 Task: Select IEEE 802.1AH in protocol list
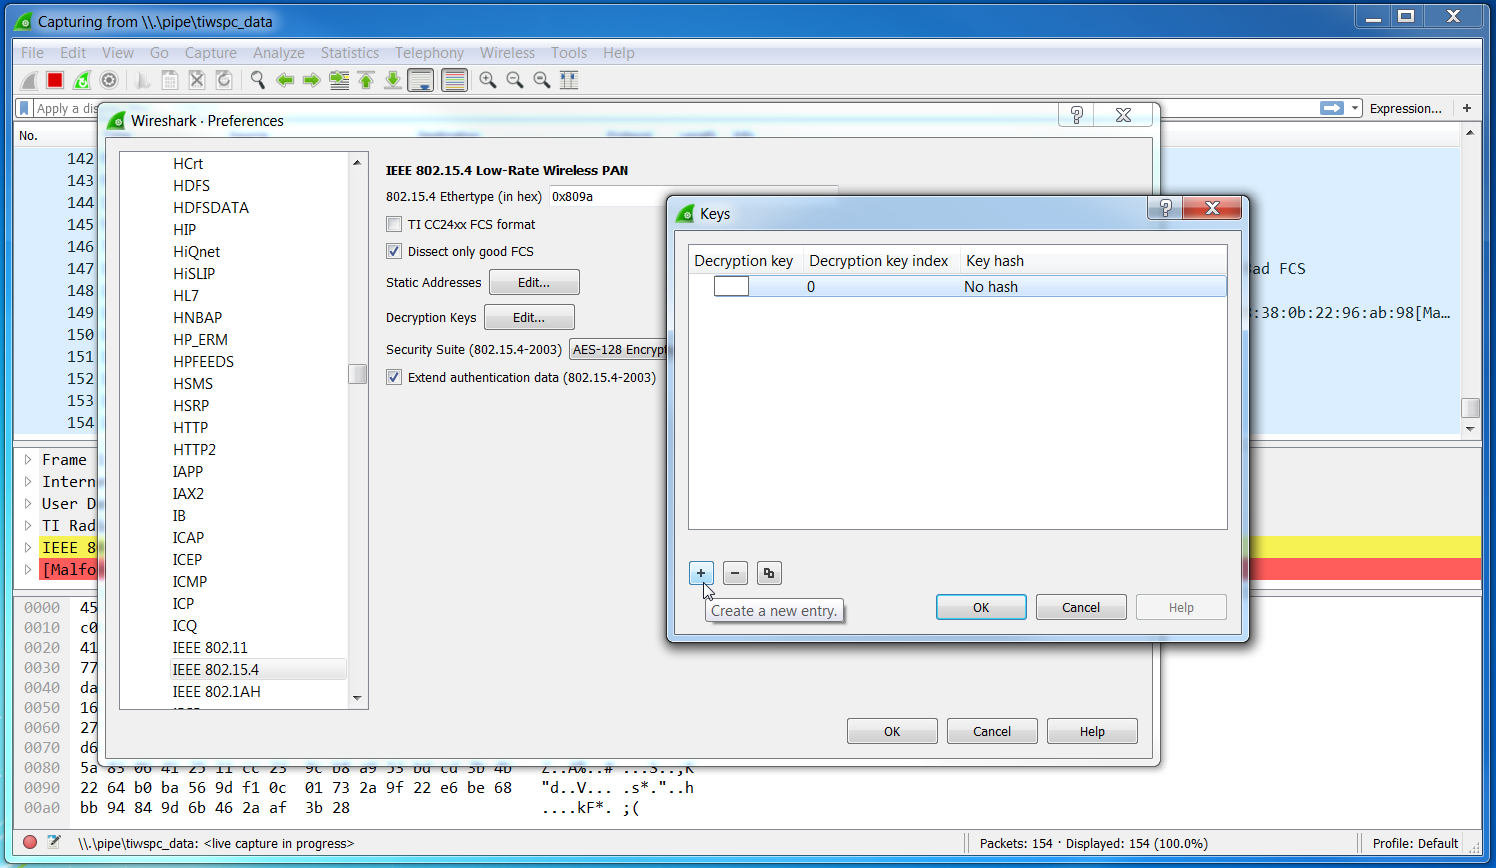click(216, 692)
